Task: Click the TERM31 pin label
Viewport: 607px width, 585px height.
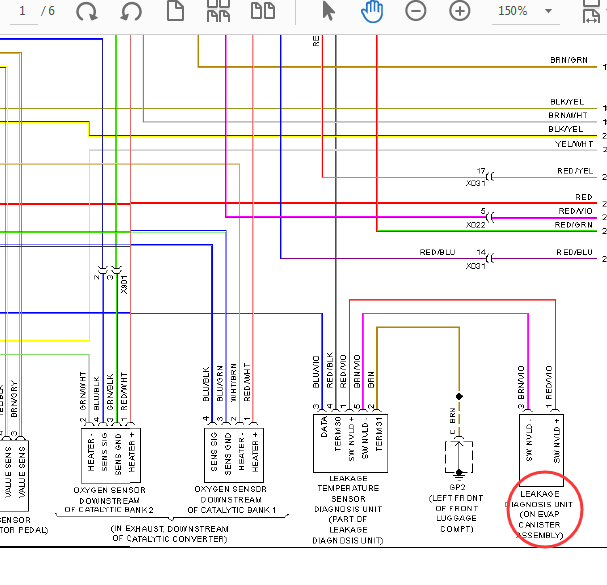Action: click(379, 434)
